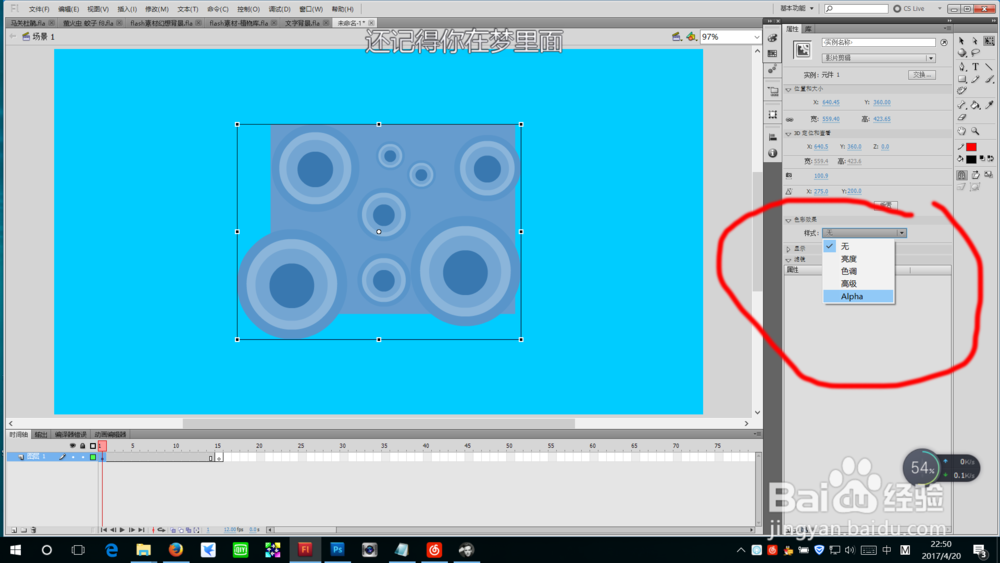The width and height of the screenshot is (1000, 563).
Task: Open the workspace switcher dropdown
Action: click(x=798, y=8)
